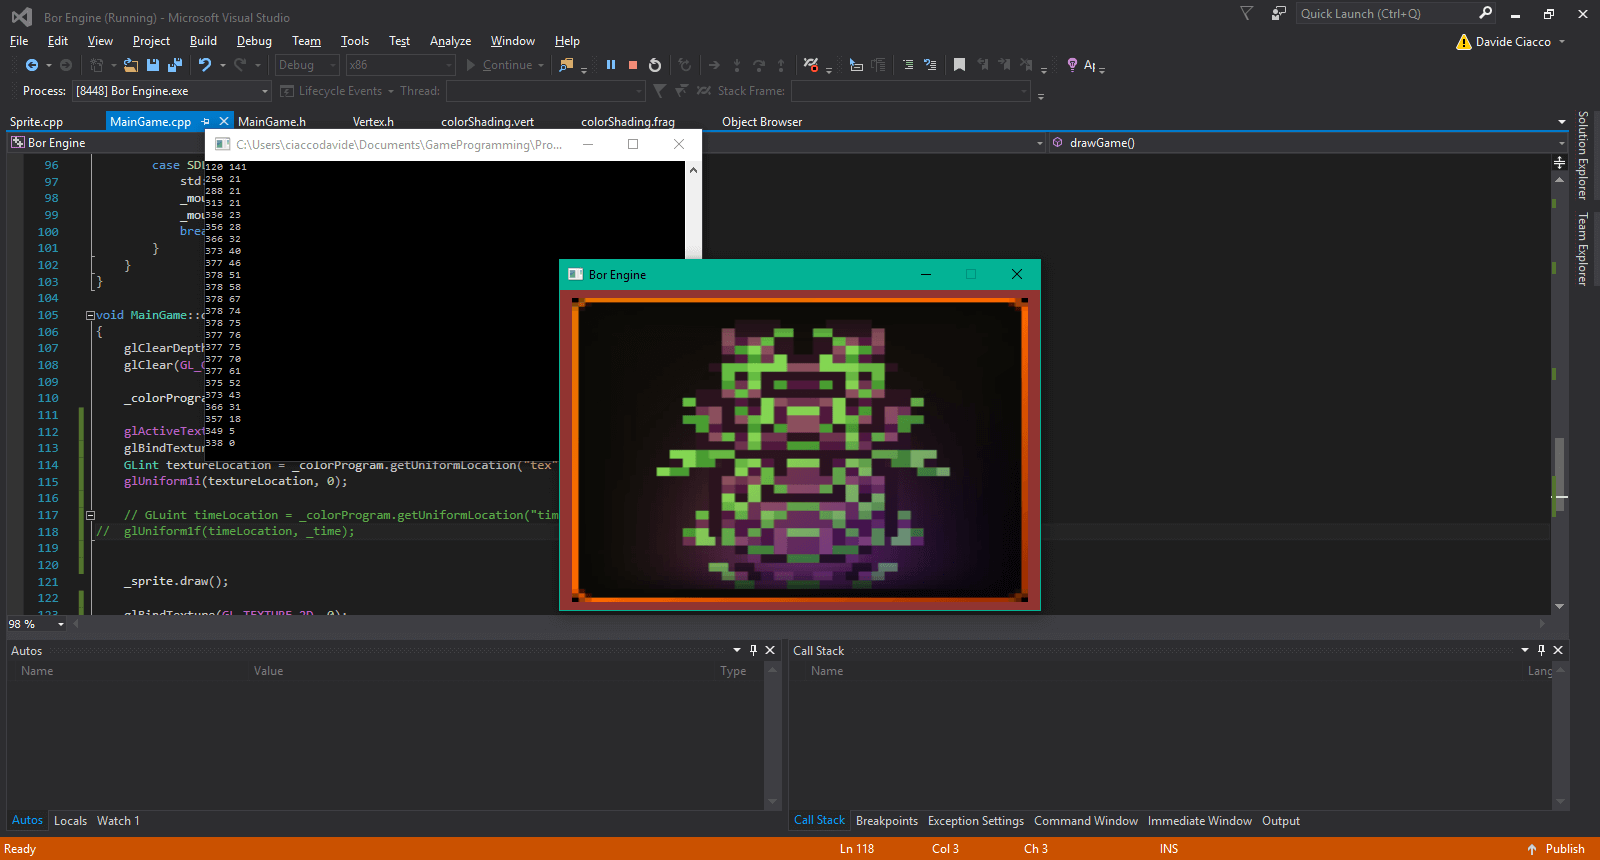Switch to the colorShading.frag tab
The width and height of the screenshot is (1600, 860).
[x=627, y=122]
